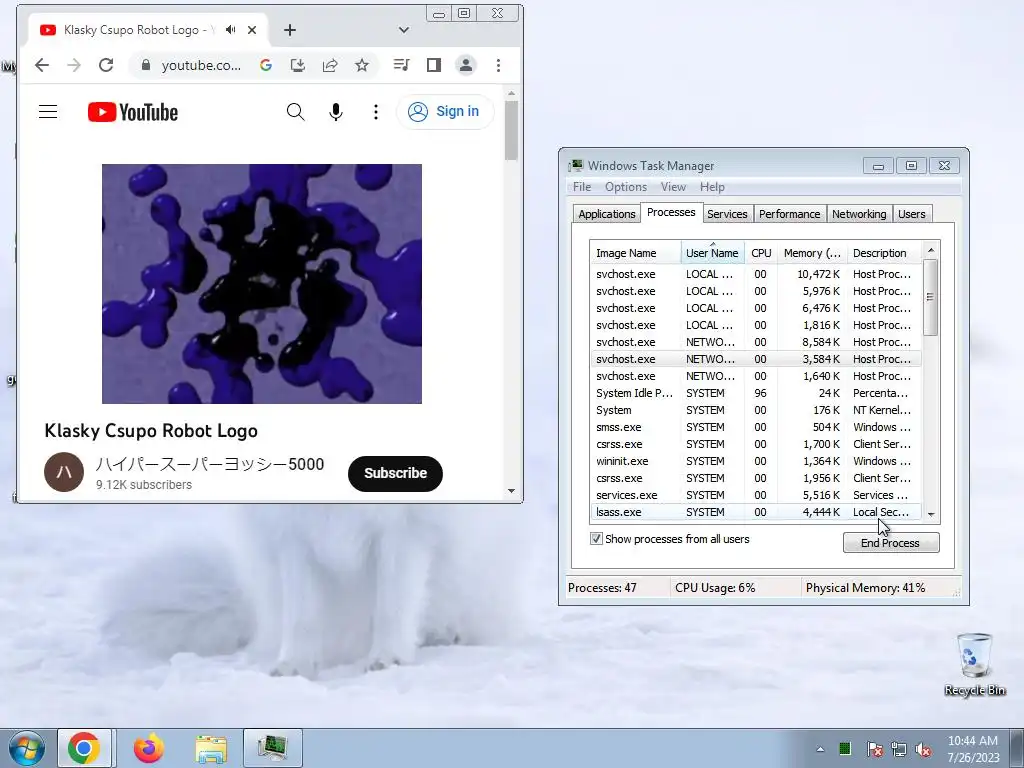The height and width of the screenshot is (768, 1024).
Task: Open the Windows Start button
Action: (26, 748)
